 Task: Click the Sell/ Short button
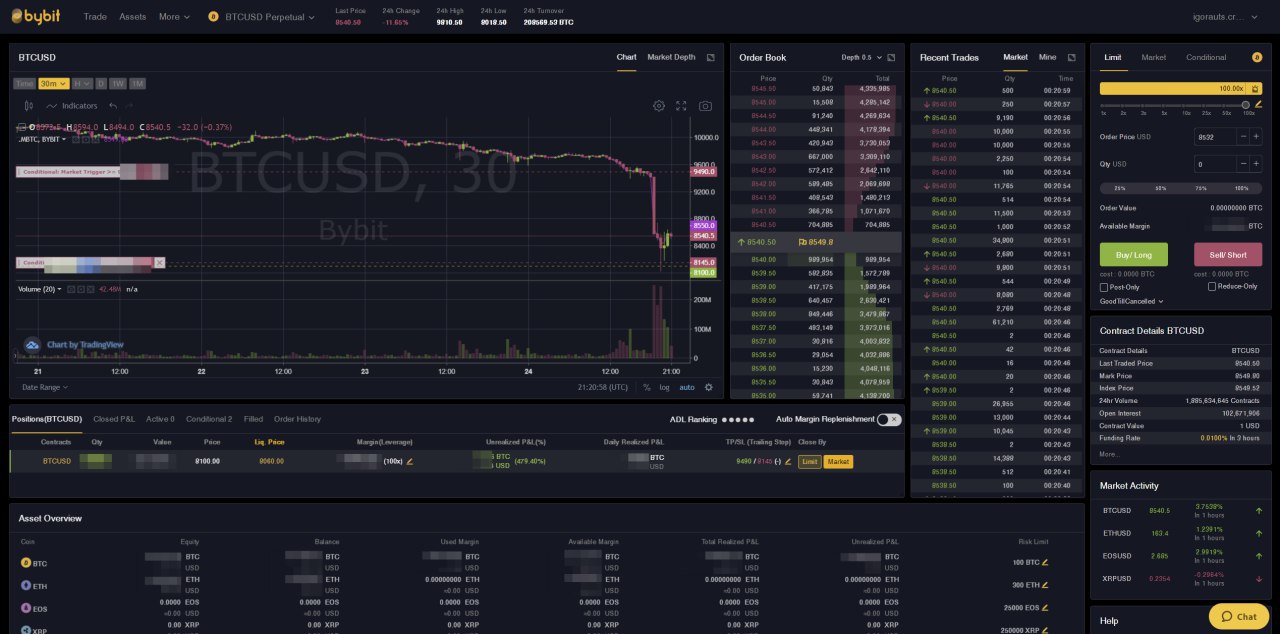coord(1228,255)
